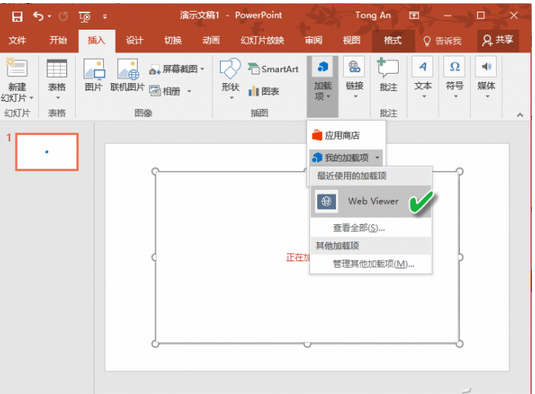This screenshot has width=535, height=394.
Task: Add a new 批注 comment
Action: tap(388, 75)
